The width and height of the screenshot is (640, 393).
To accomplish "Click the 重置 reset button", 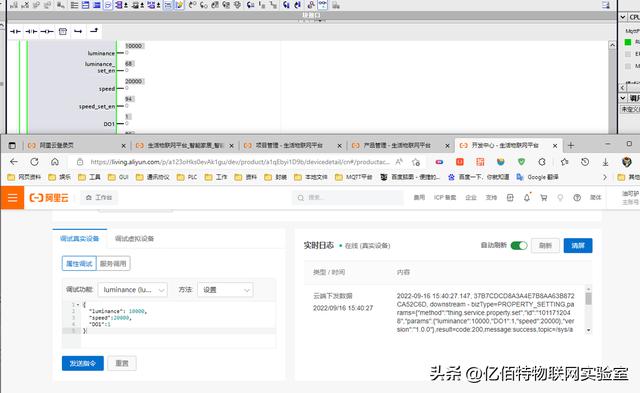I will click(x=122, y=363).
